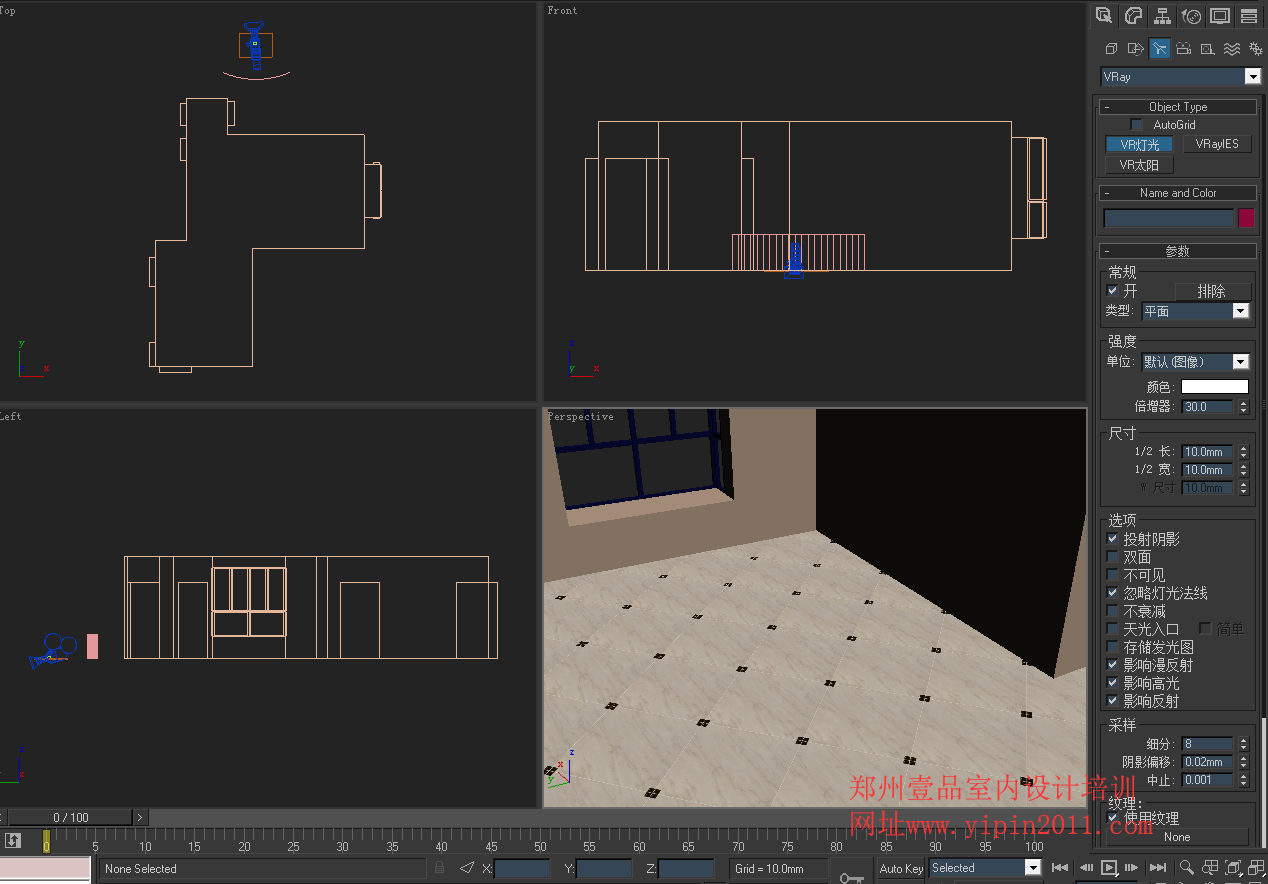
Task: Select the Cameras category icon
Action: pyautogui.click(x=1184, y=48)
